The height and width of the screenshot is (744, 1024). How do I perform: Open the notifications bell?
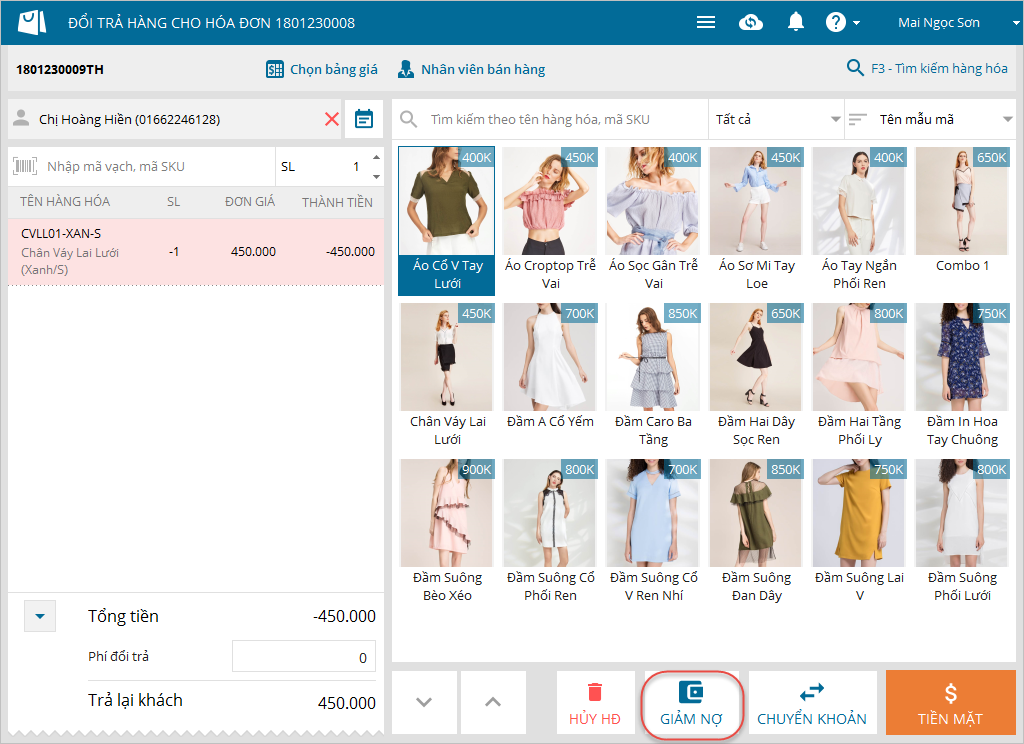point(796,22)
